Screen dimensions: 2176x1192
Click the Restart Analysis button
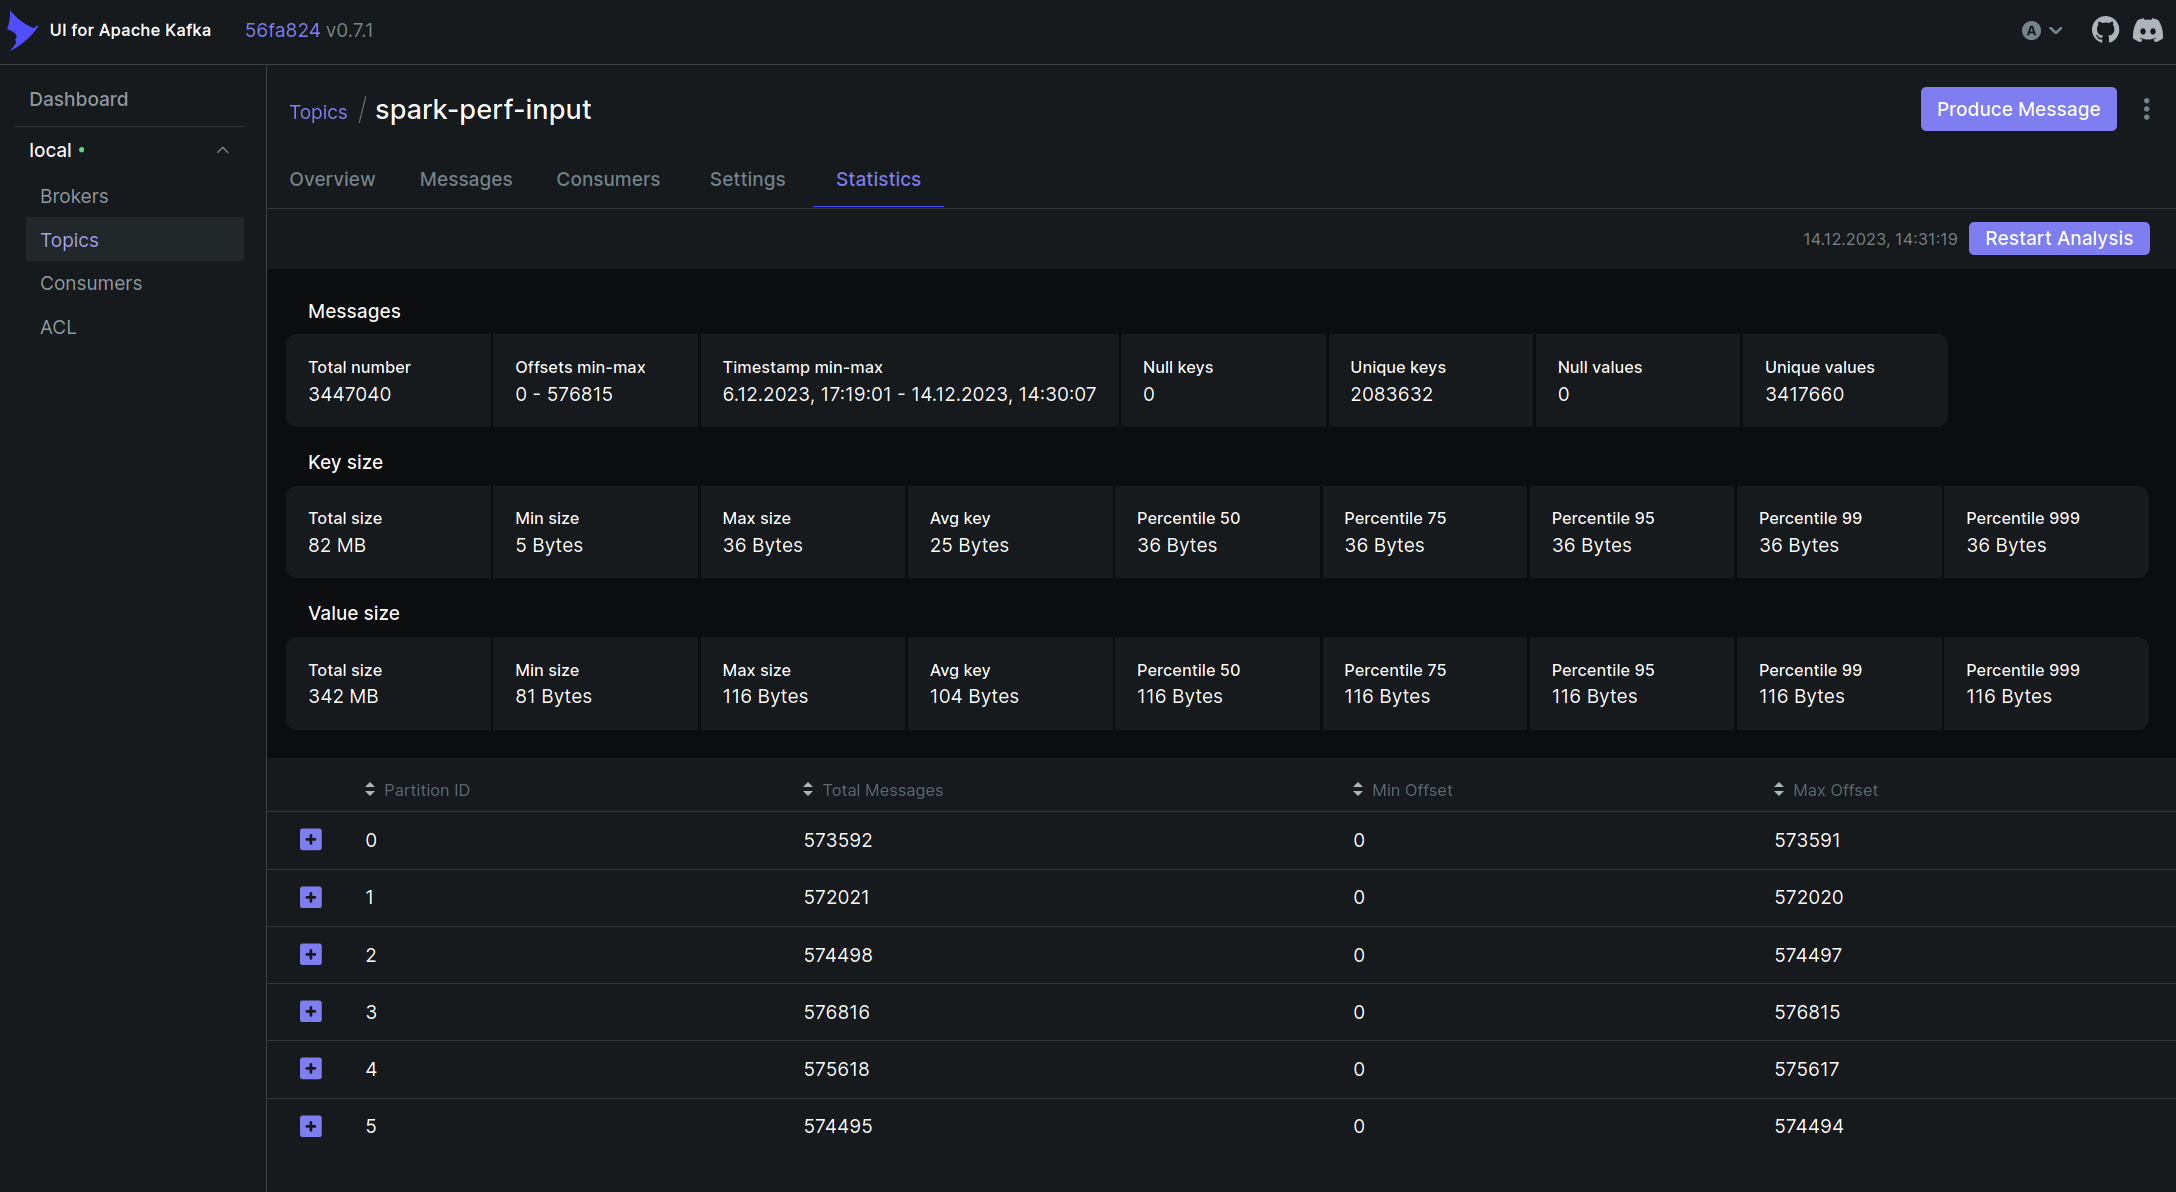point(2059,238)
